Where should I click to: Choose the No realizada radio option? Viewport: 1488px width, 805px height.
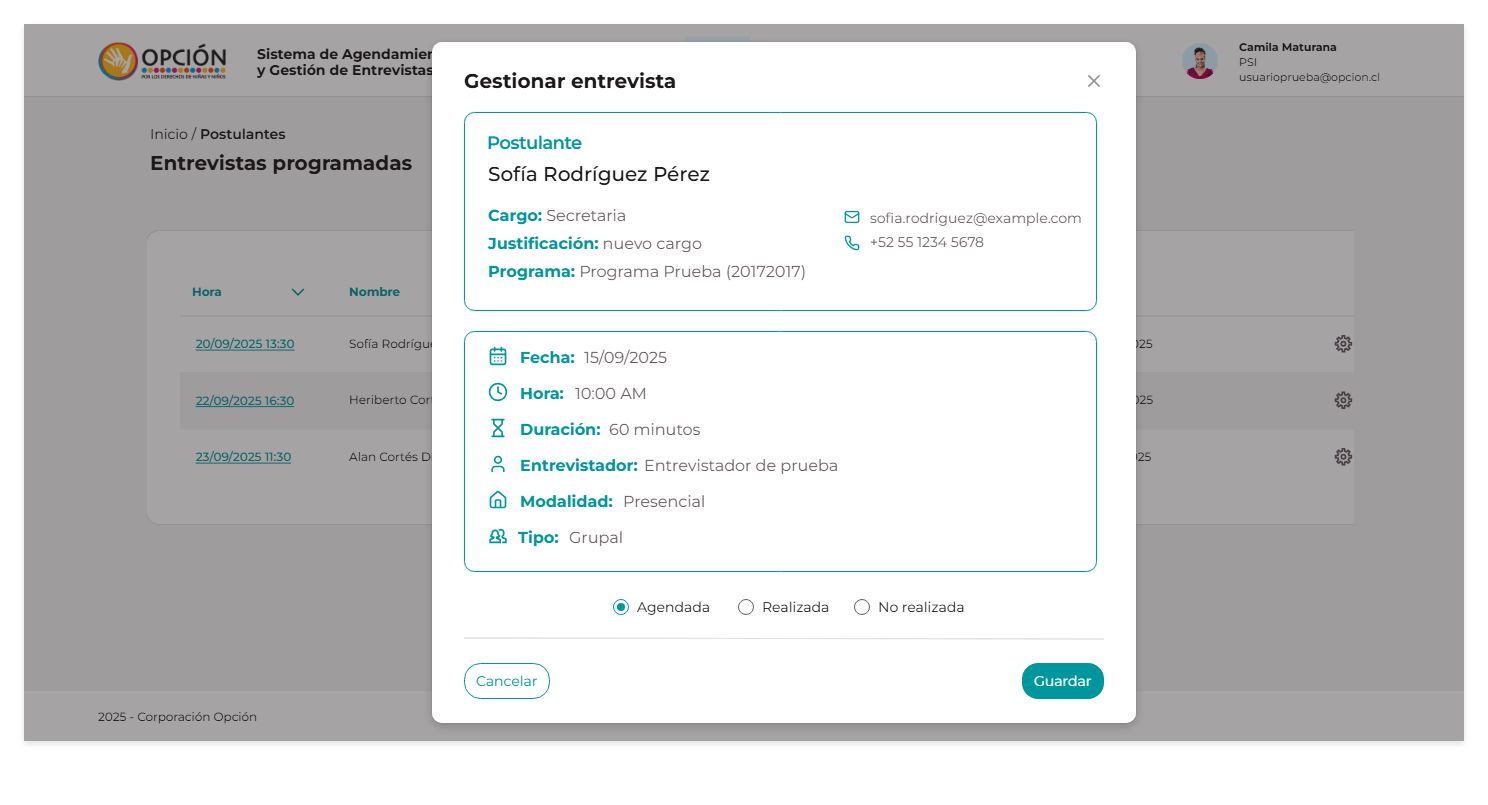click(x=862, y=607)
